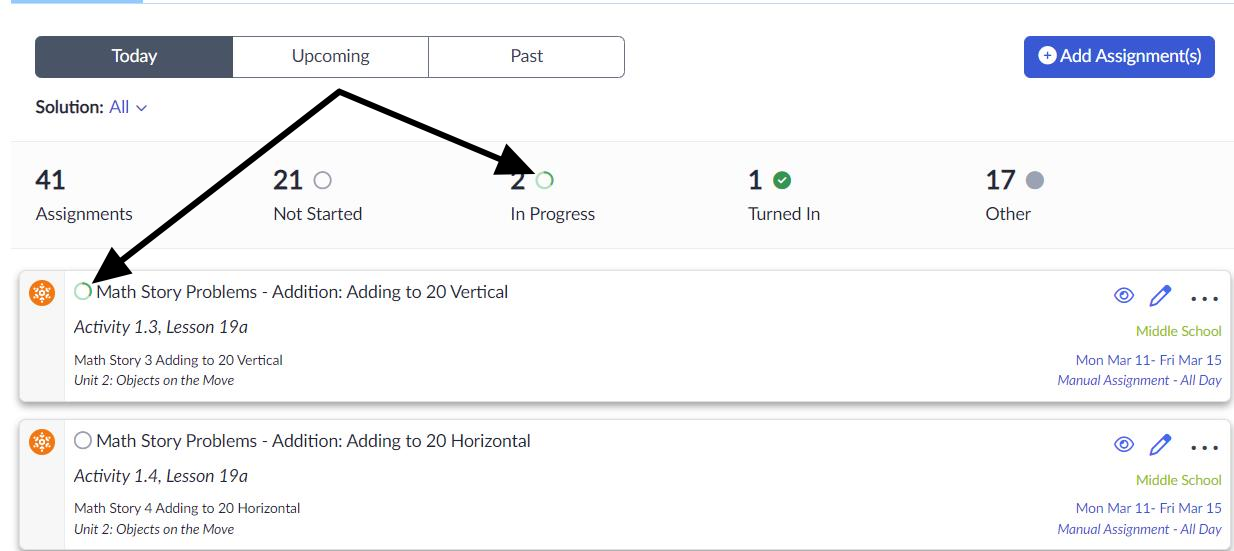Open more options for Adding to 20 Vertical
Viewport: 1234px width, 551px height.
coord(1205,297)
